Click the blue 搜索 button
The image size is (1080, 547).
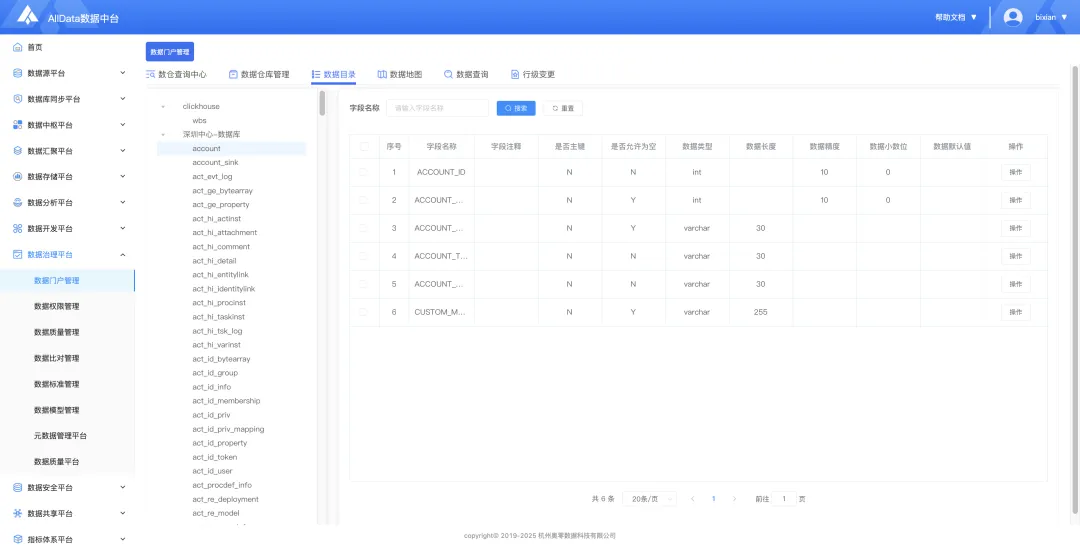516,108
